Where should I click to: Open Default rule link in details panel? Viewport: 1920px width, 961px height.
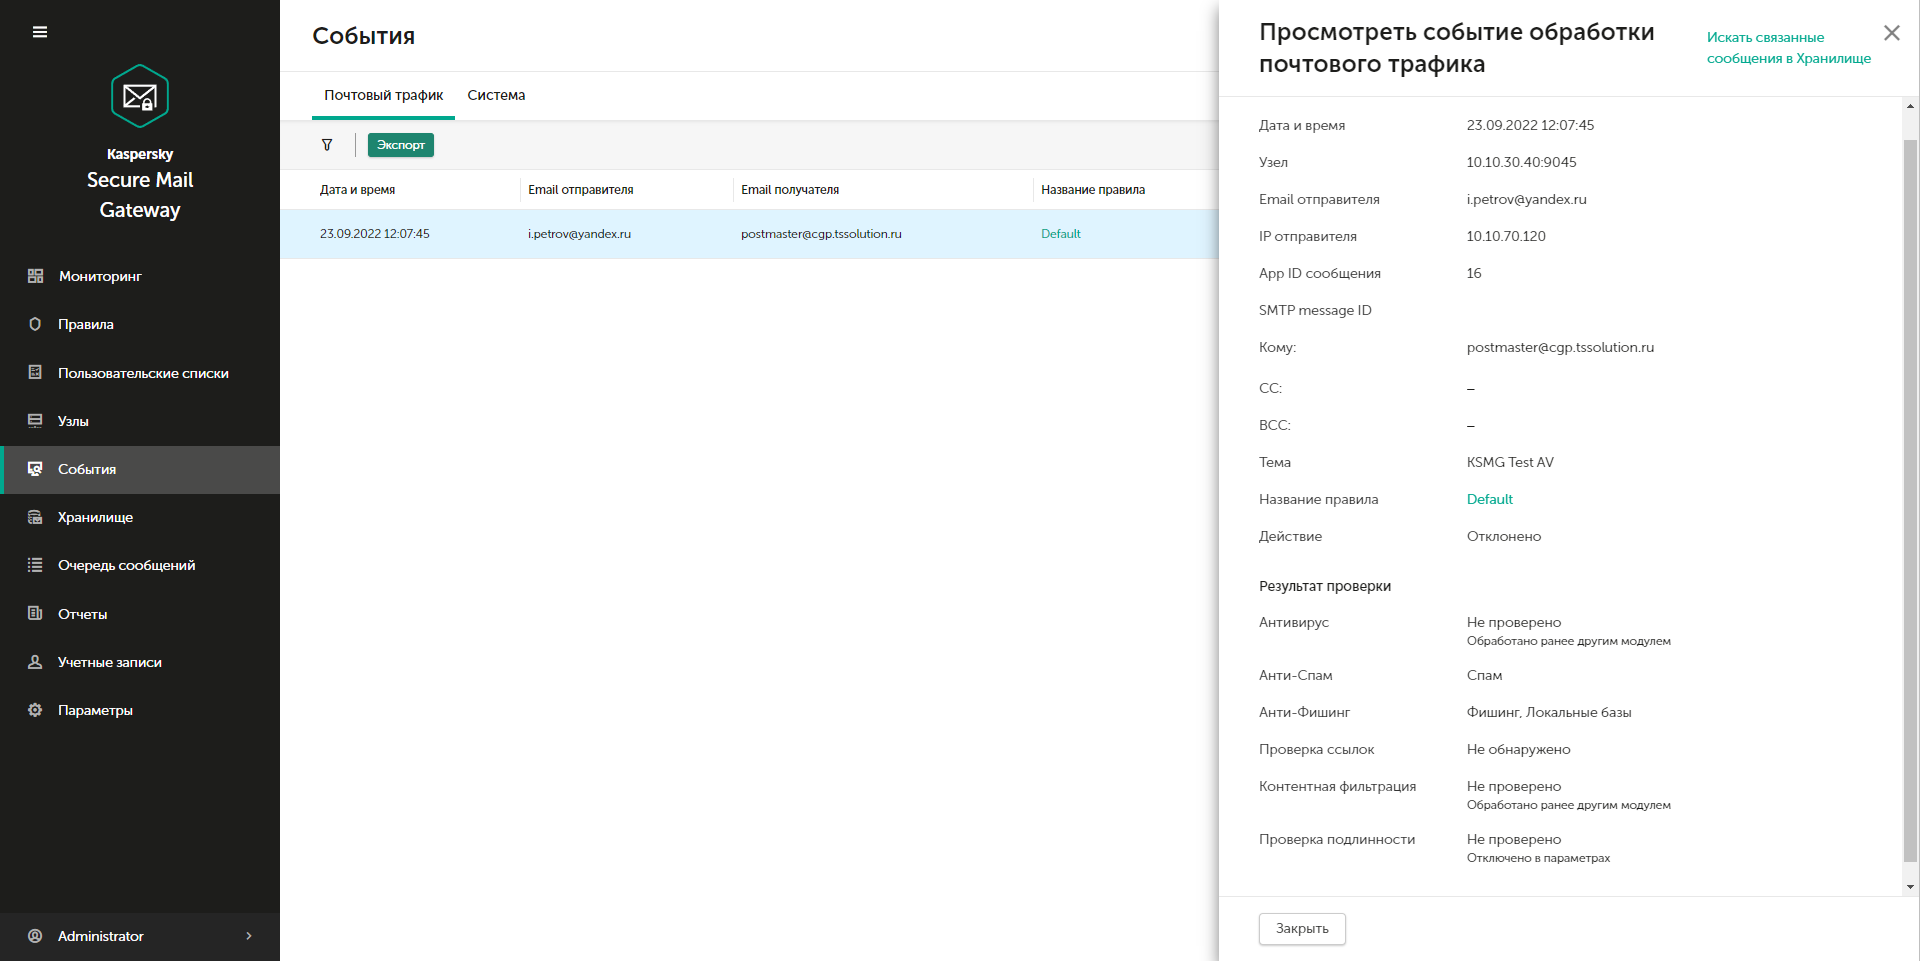[x=1489, y=499]
